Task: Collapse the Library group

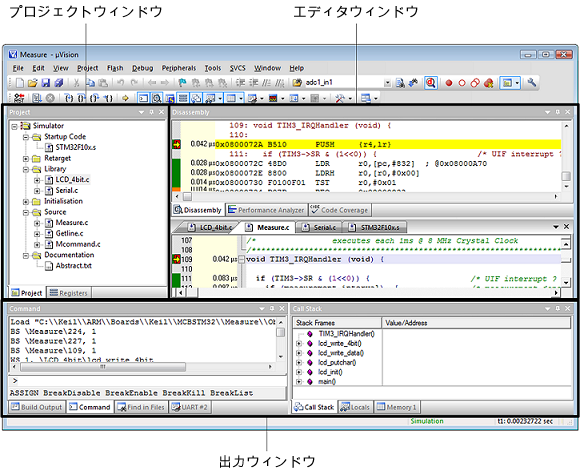Action: [26, 170]
